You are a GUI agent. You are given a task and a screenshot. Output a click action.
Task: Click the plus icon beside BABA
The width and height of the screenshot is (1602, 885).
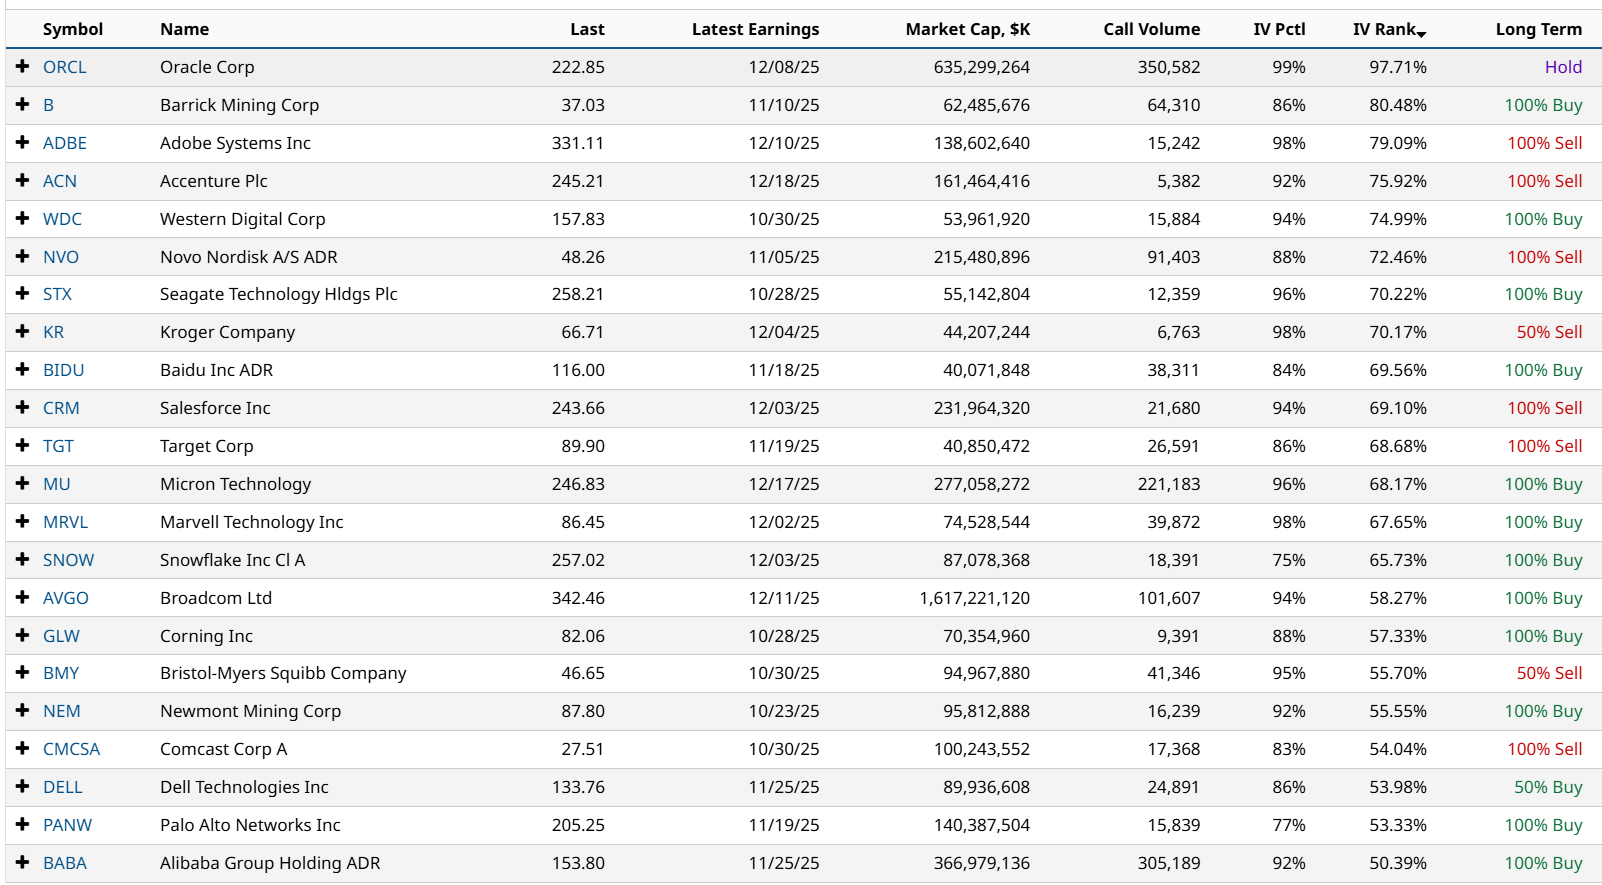point(22,862)
